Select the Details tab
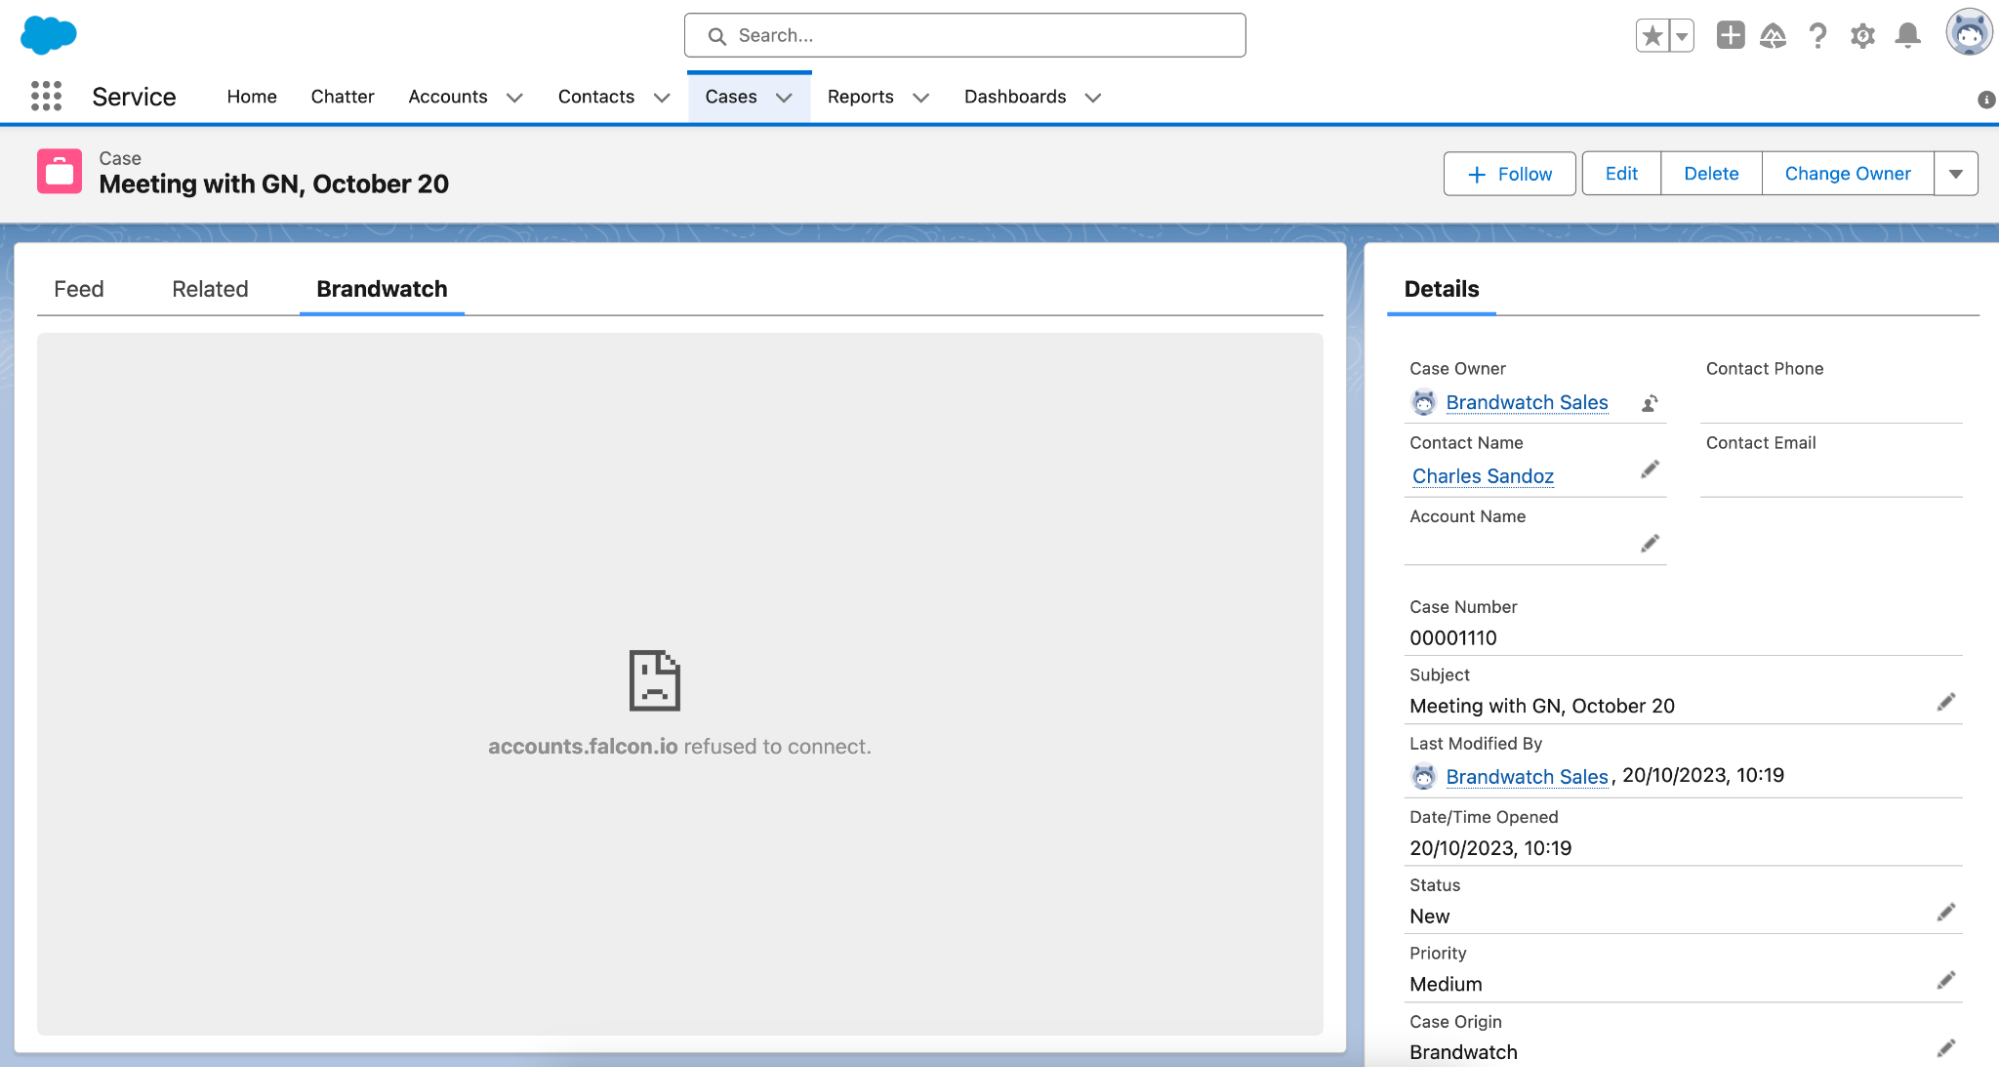This screenshot has height=1067, width=1999. (x=1441, y=289)
